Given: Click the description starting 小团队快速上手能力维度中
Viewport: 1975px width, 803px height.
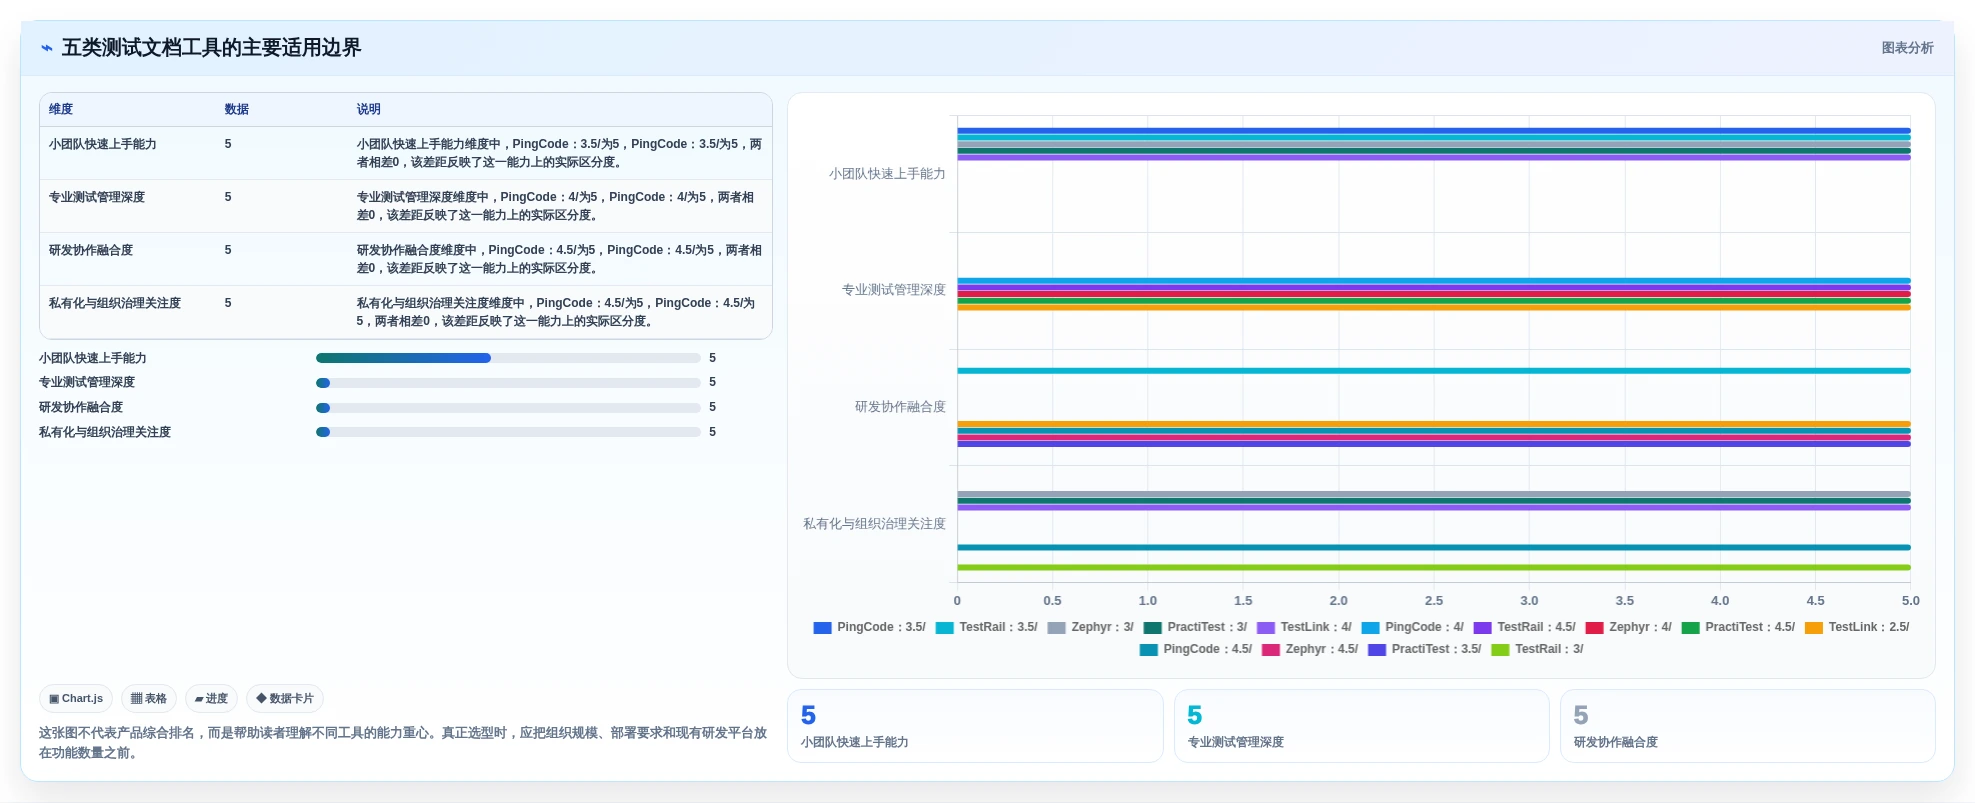Looking at the screenshot, I should point(559,153).
